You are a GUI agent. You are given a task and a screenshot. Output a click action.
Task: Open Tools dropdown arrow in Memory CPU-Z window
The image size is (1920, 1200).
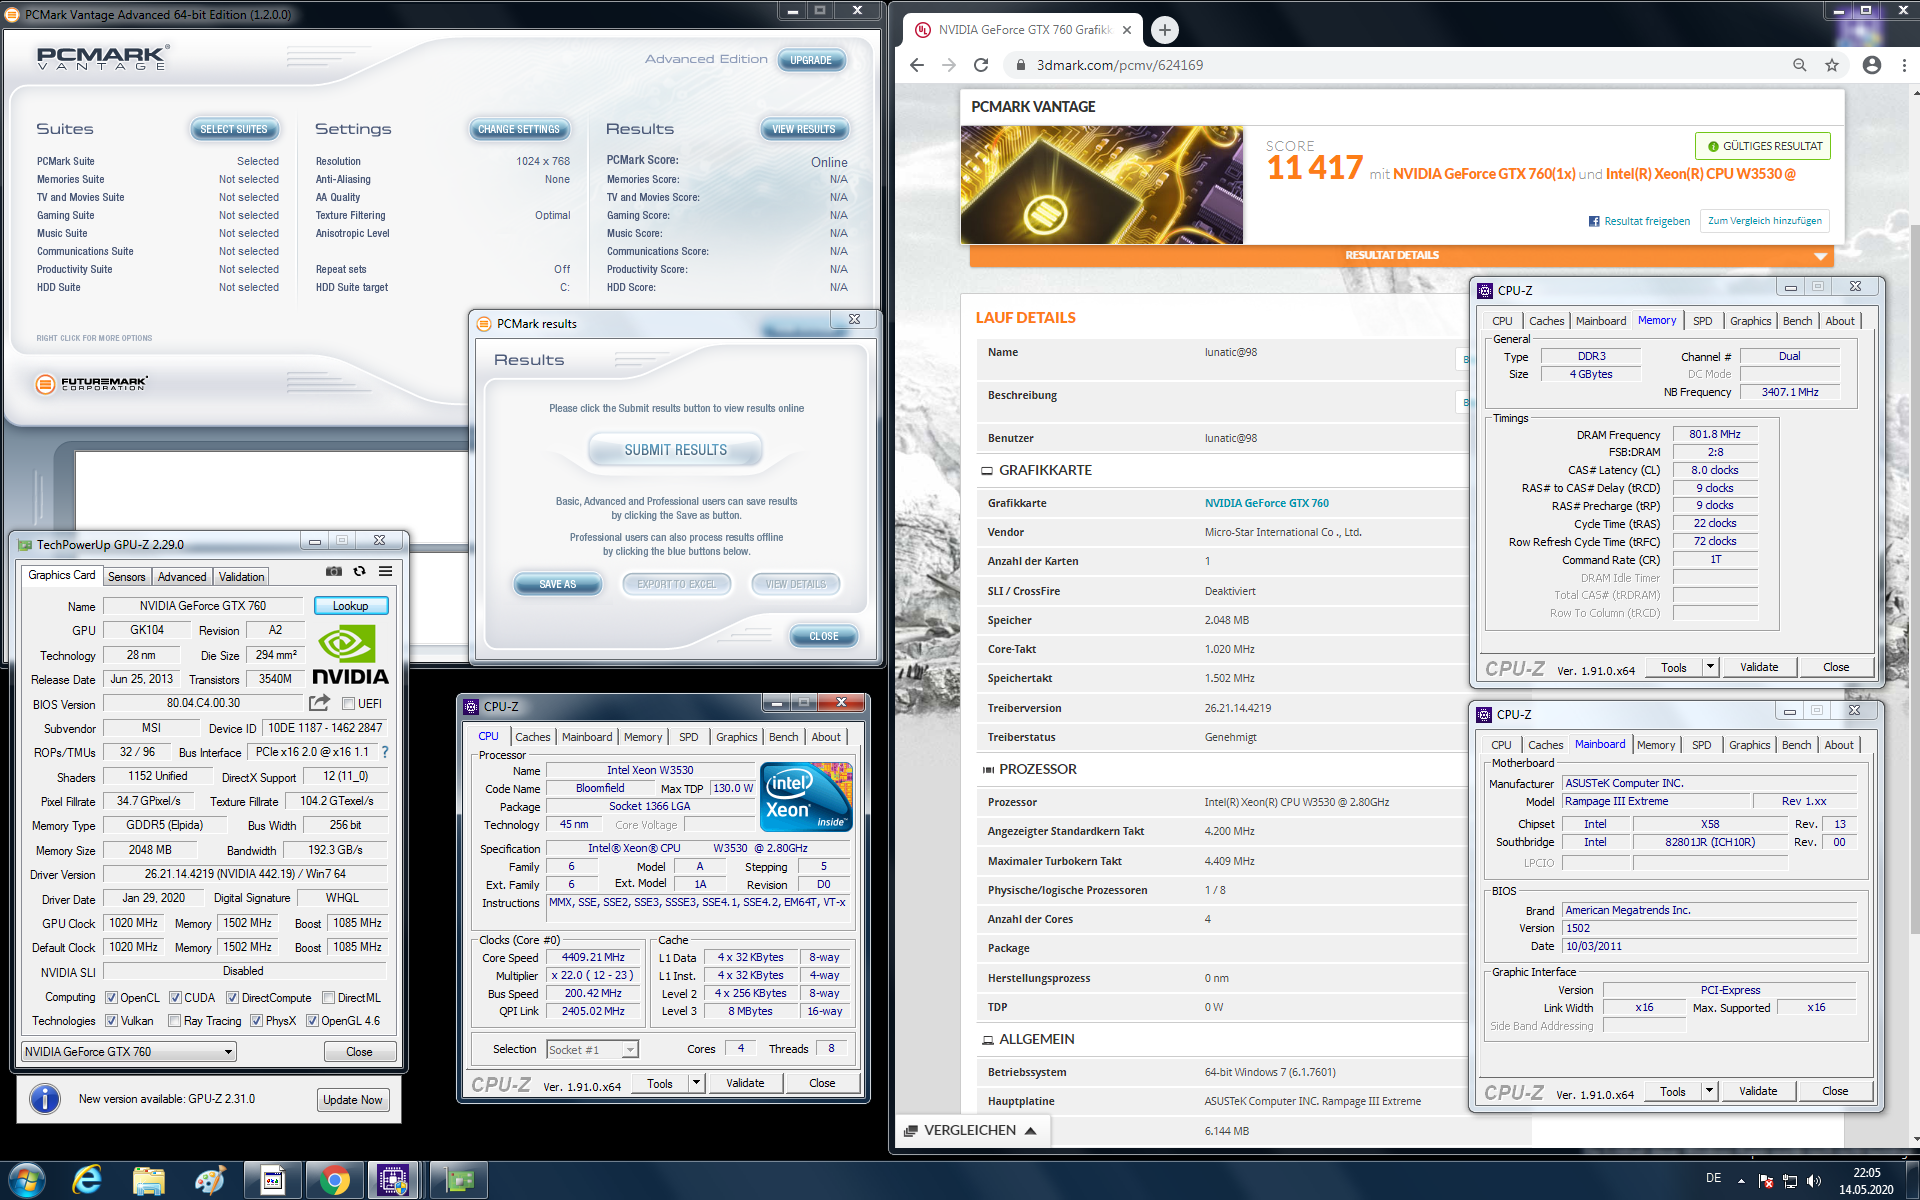click(x=1711, y=667)
